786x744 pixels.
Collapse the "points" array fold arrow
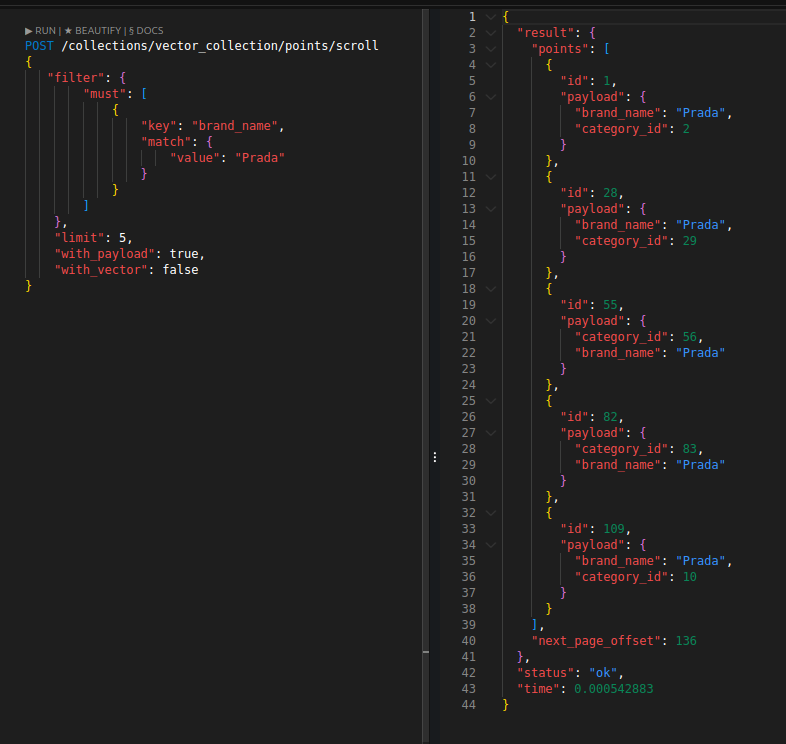point(489,49)
